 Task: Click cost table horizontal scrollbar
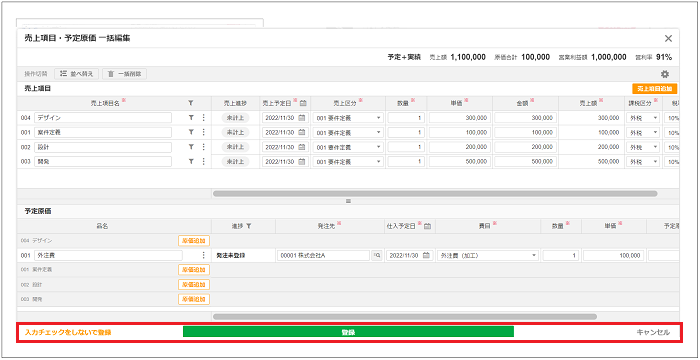tap(405, 317)
